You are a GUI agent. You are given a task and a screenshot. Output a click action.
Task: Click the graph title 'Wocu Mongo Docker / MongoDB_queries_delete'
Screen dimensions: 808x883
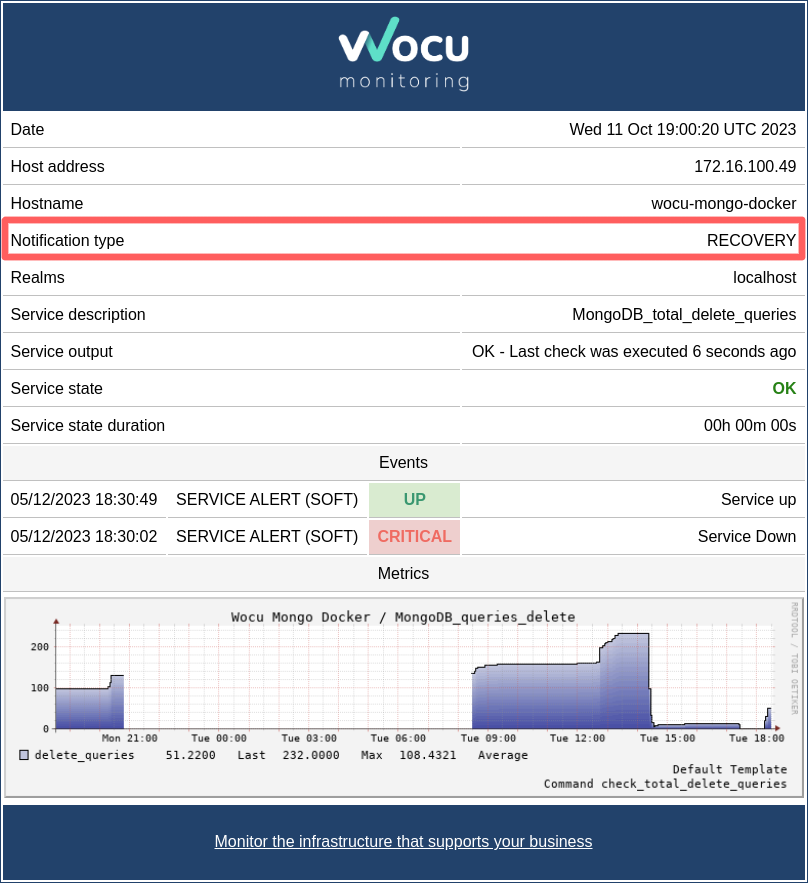click(403, 617)
